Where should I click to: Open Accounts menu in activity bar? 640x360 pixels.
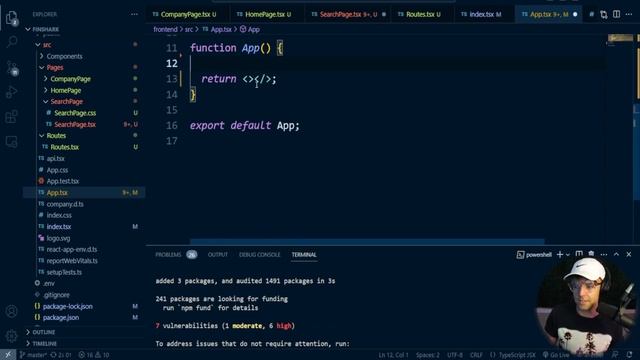coord(11,311)
